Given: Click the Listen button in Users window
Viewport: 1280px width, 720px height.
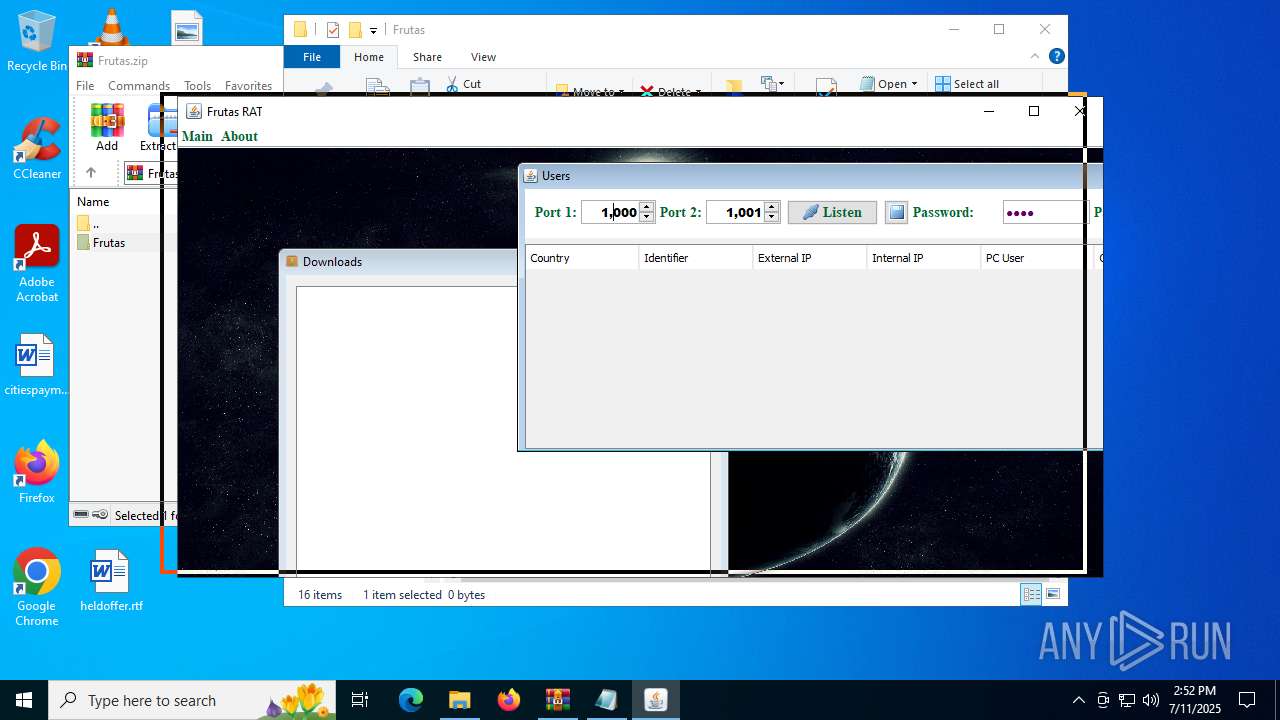Looking at the screenshot, I should pyautogui.click(x=832, y=212).
